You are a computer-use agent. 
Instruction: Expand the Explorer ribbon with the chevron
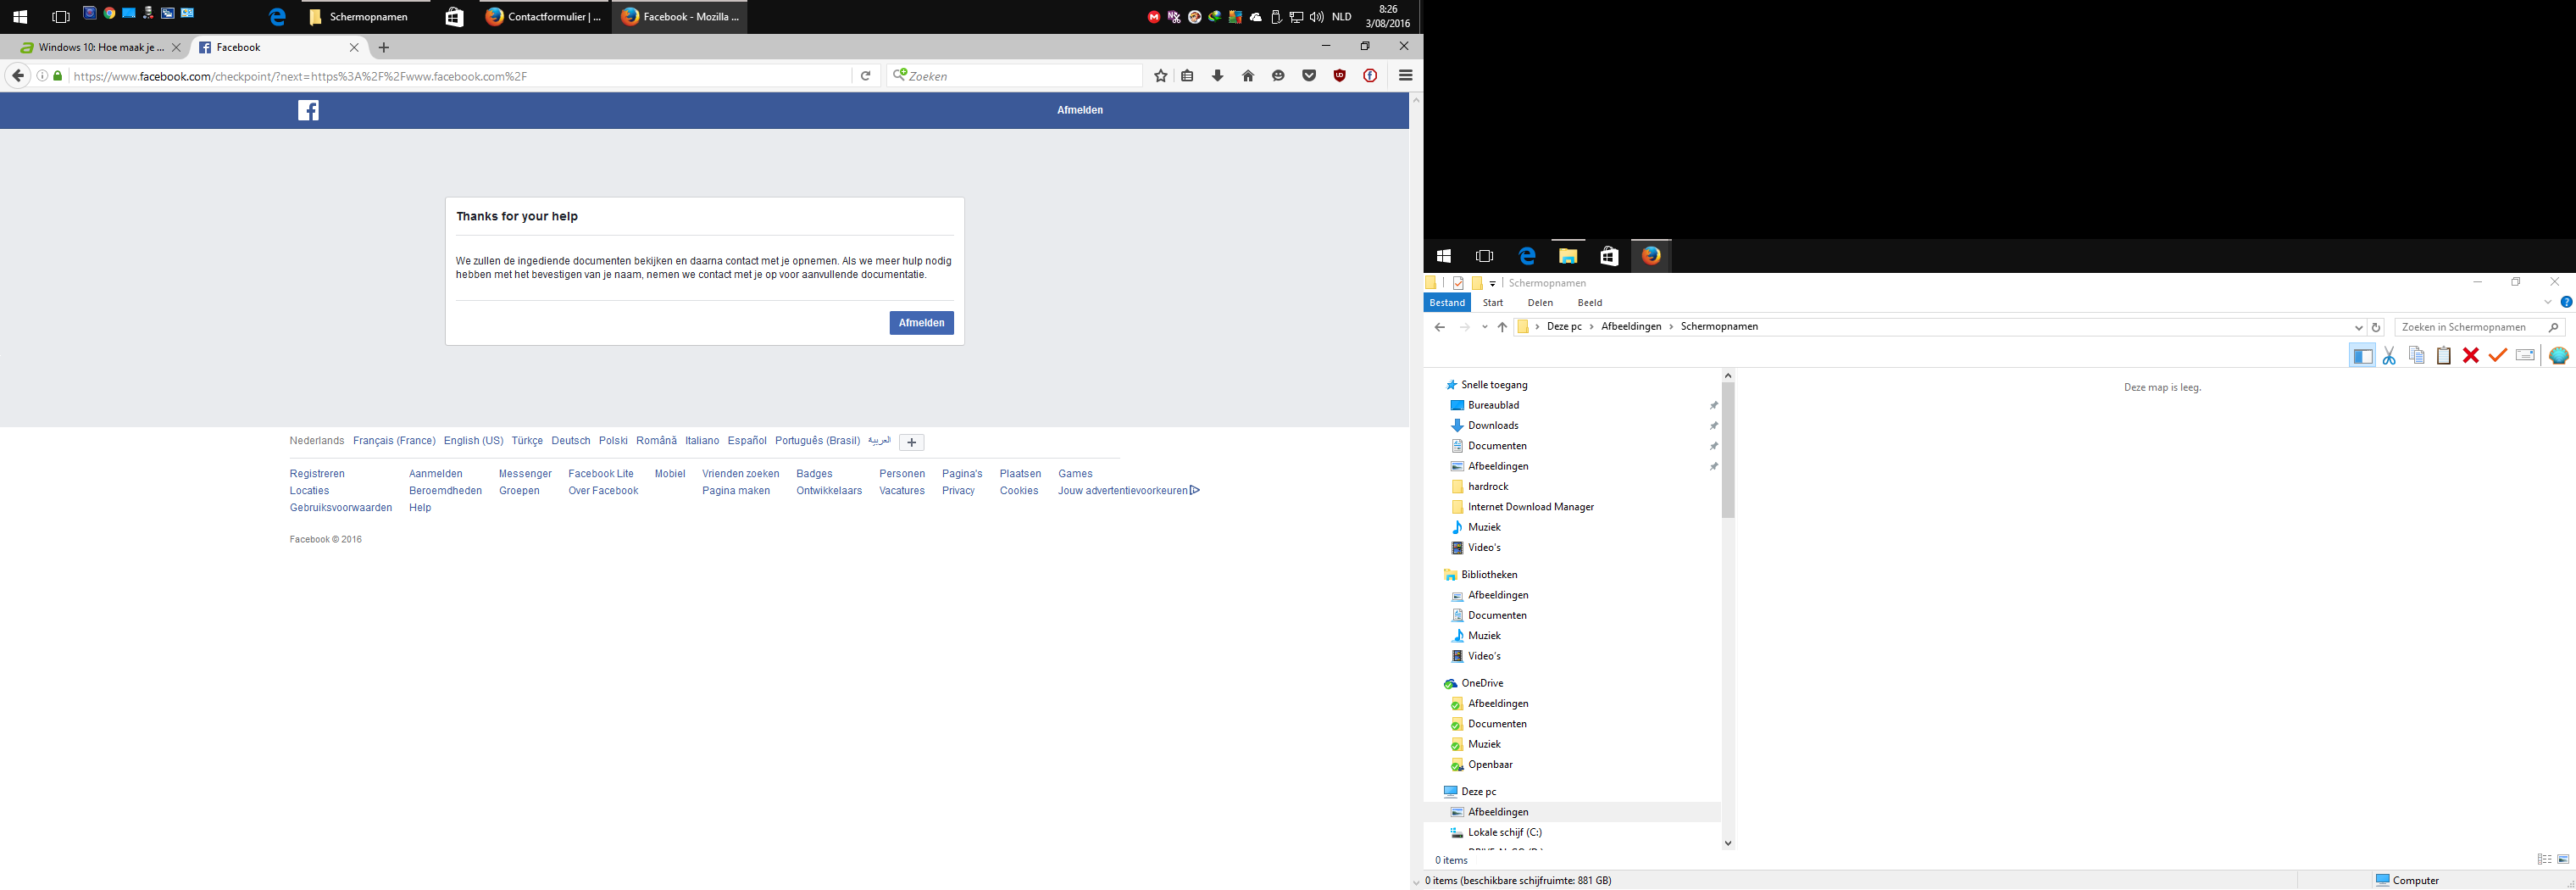[x=2548, y=302]
